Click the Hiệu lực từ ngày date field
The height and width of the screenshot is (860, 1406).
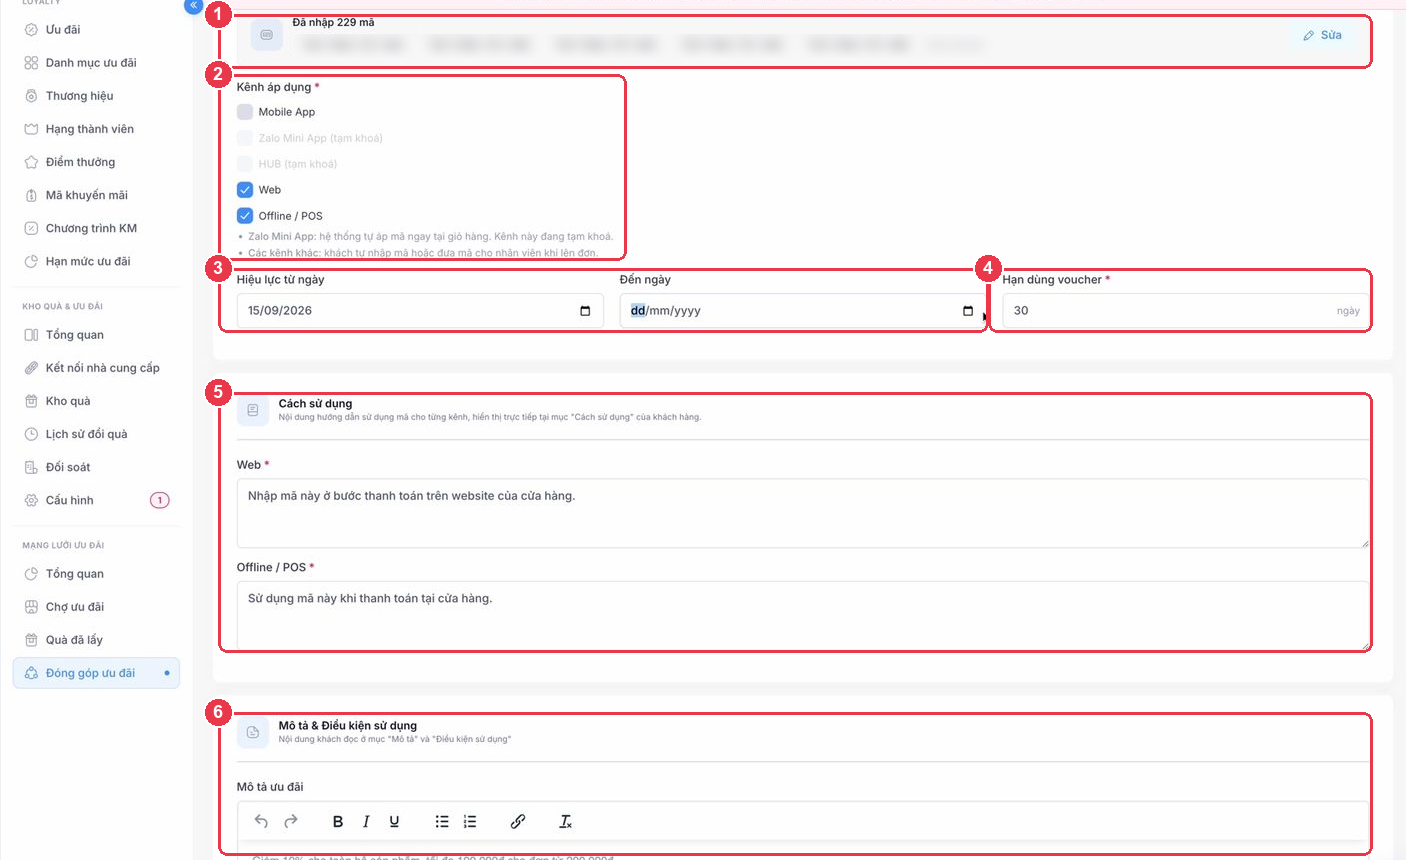420,311
